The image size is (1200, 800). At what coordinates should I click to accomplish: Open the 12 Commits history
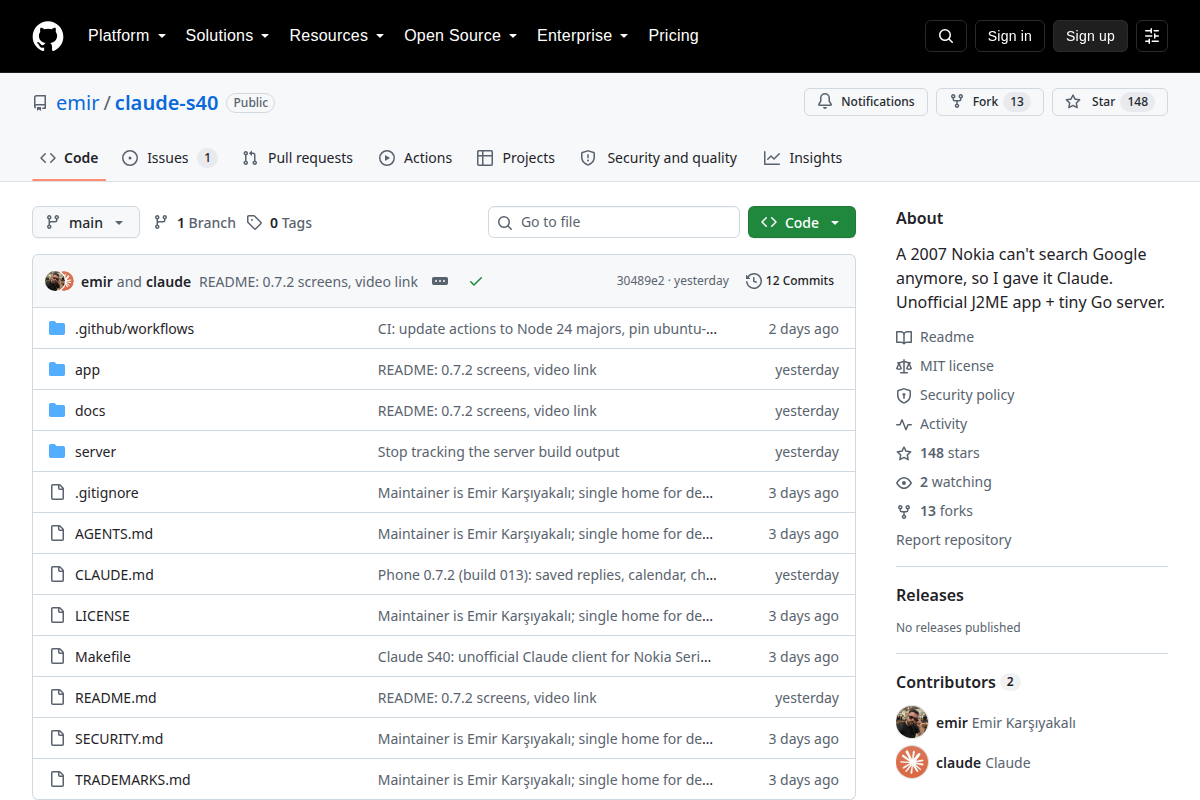790,281
